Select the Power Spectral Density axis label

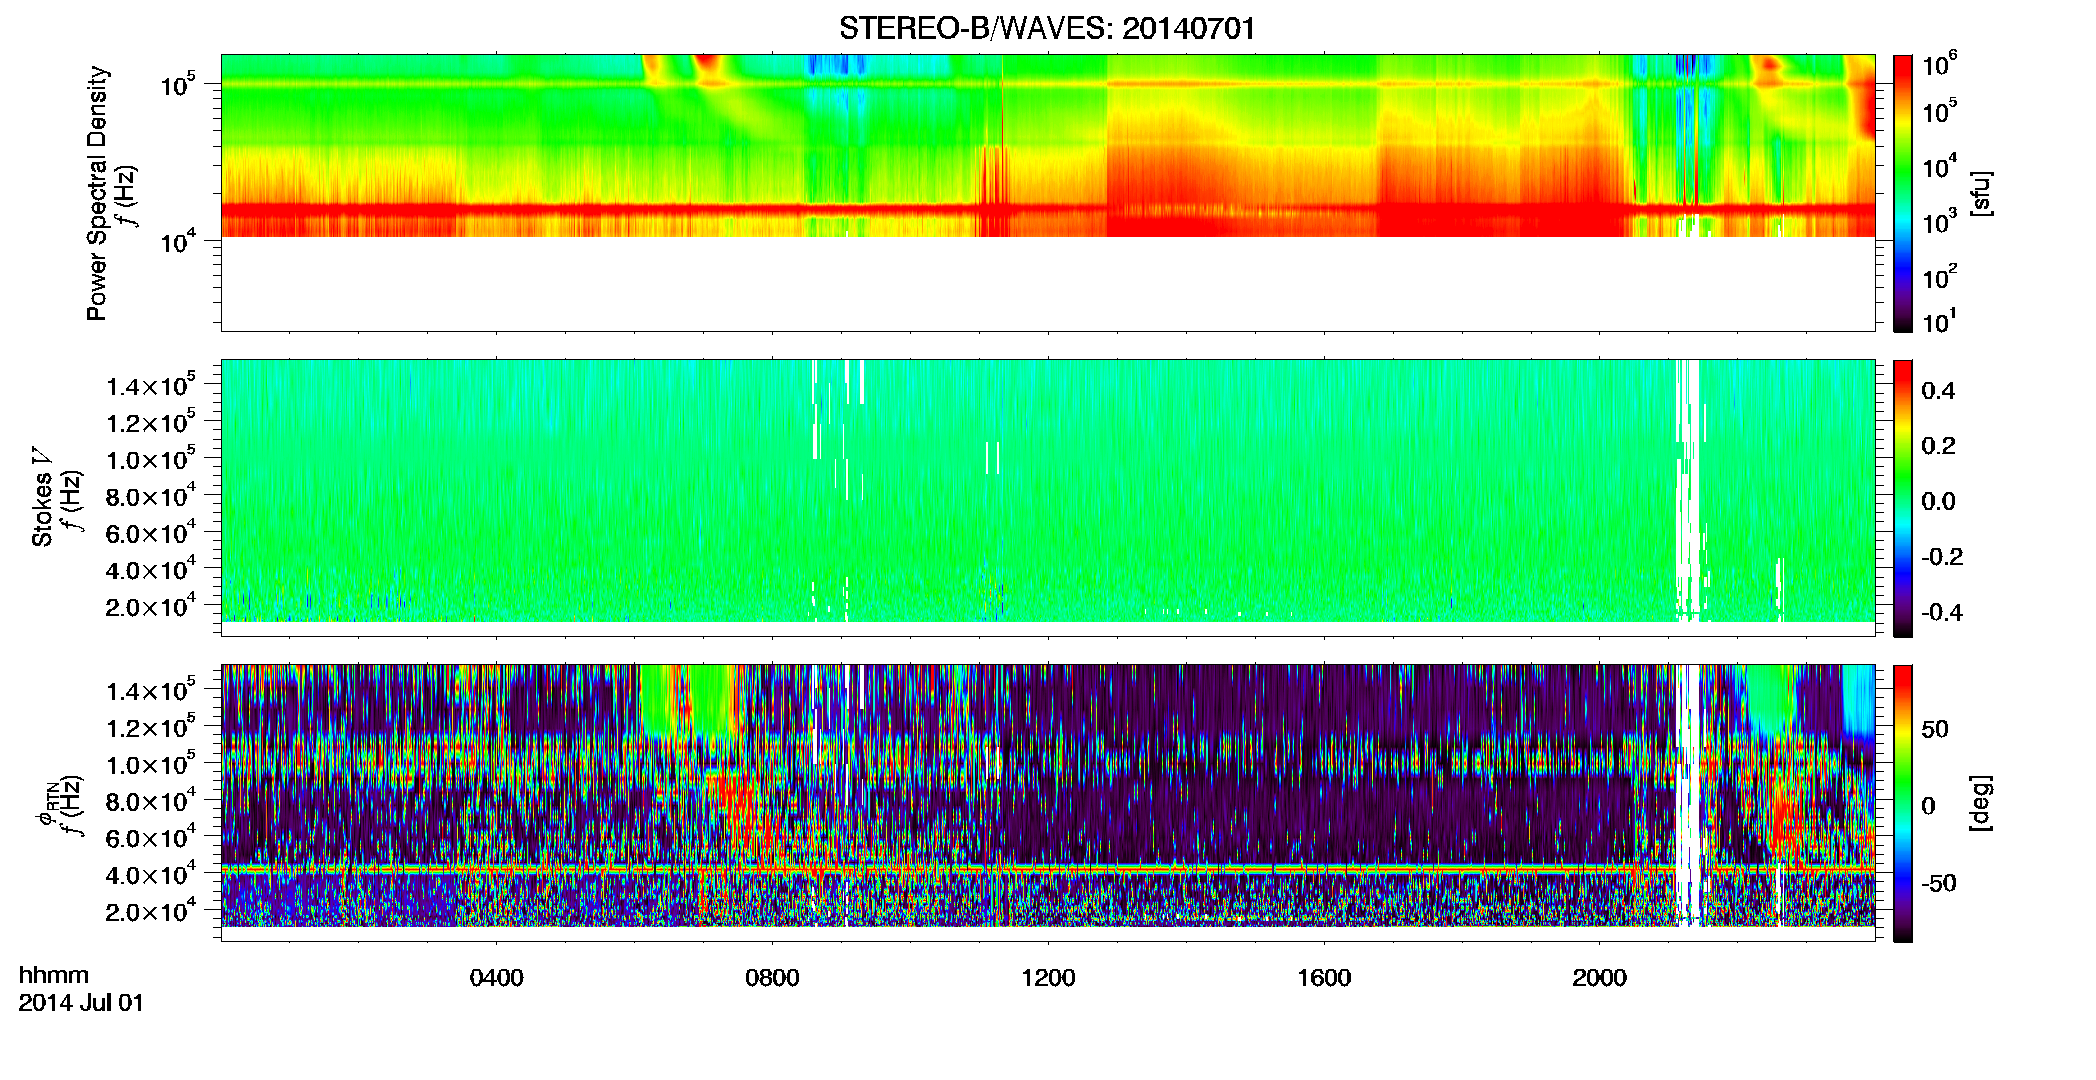click(x=97, y=193)
